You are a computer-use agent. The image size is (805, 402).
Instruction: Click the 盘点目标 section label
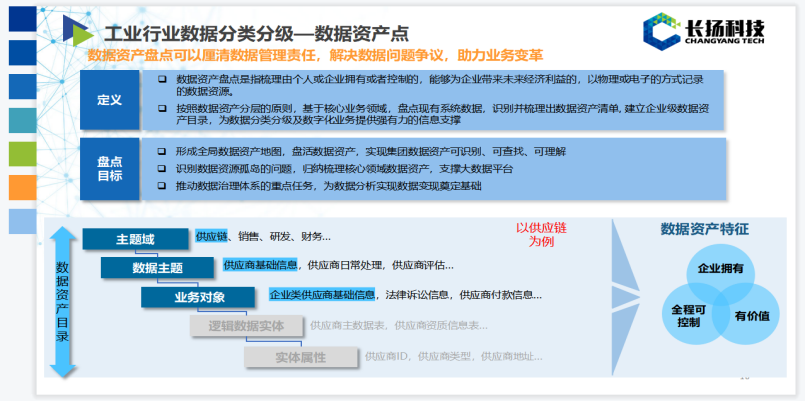(x=109, y=168)
